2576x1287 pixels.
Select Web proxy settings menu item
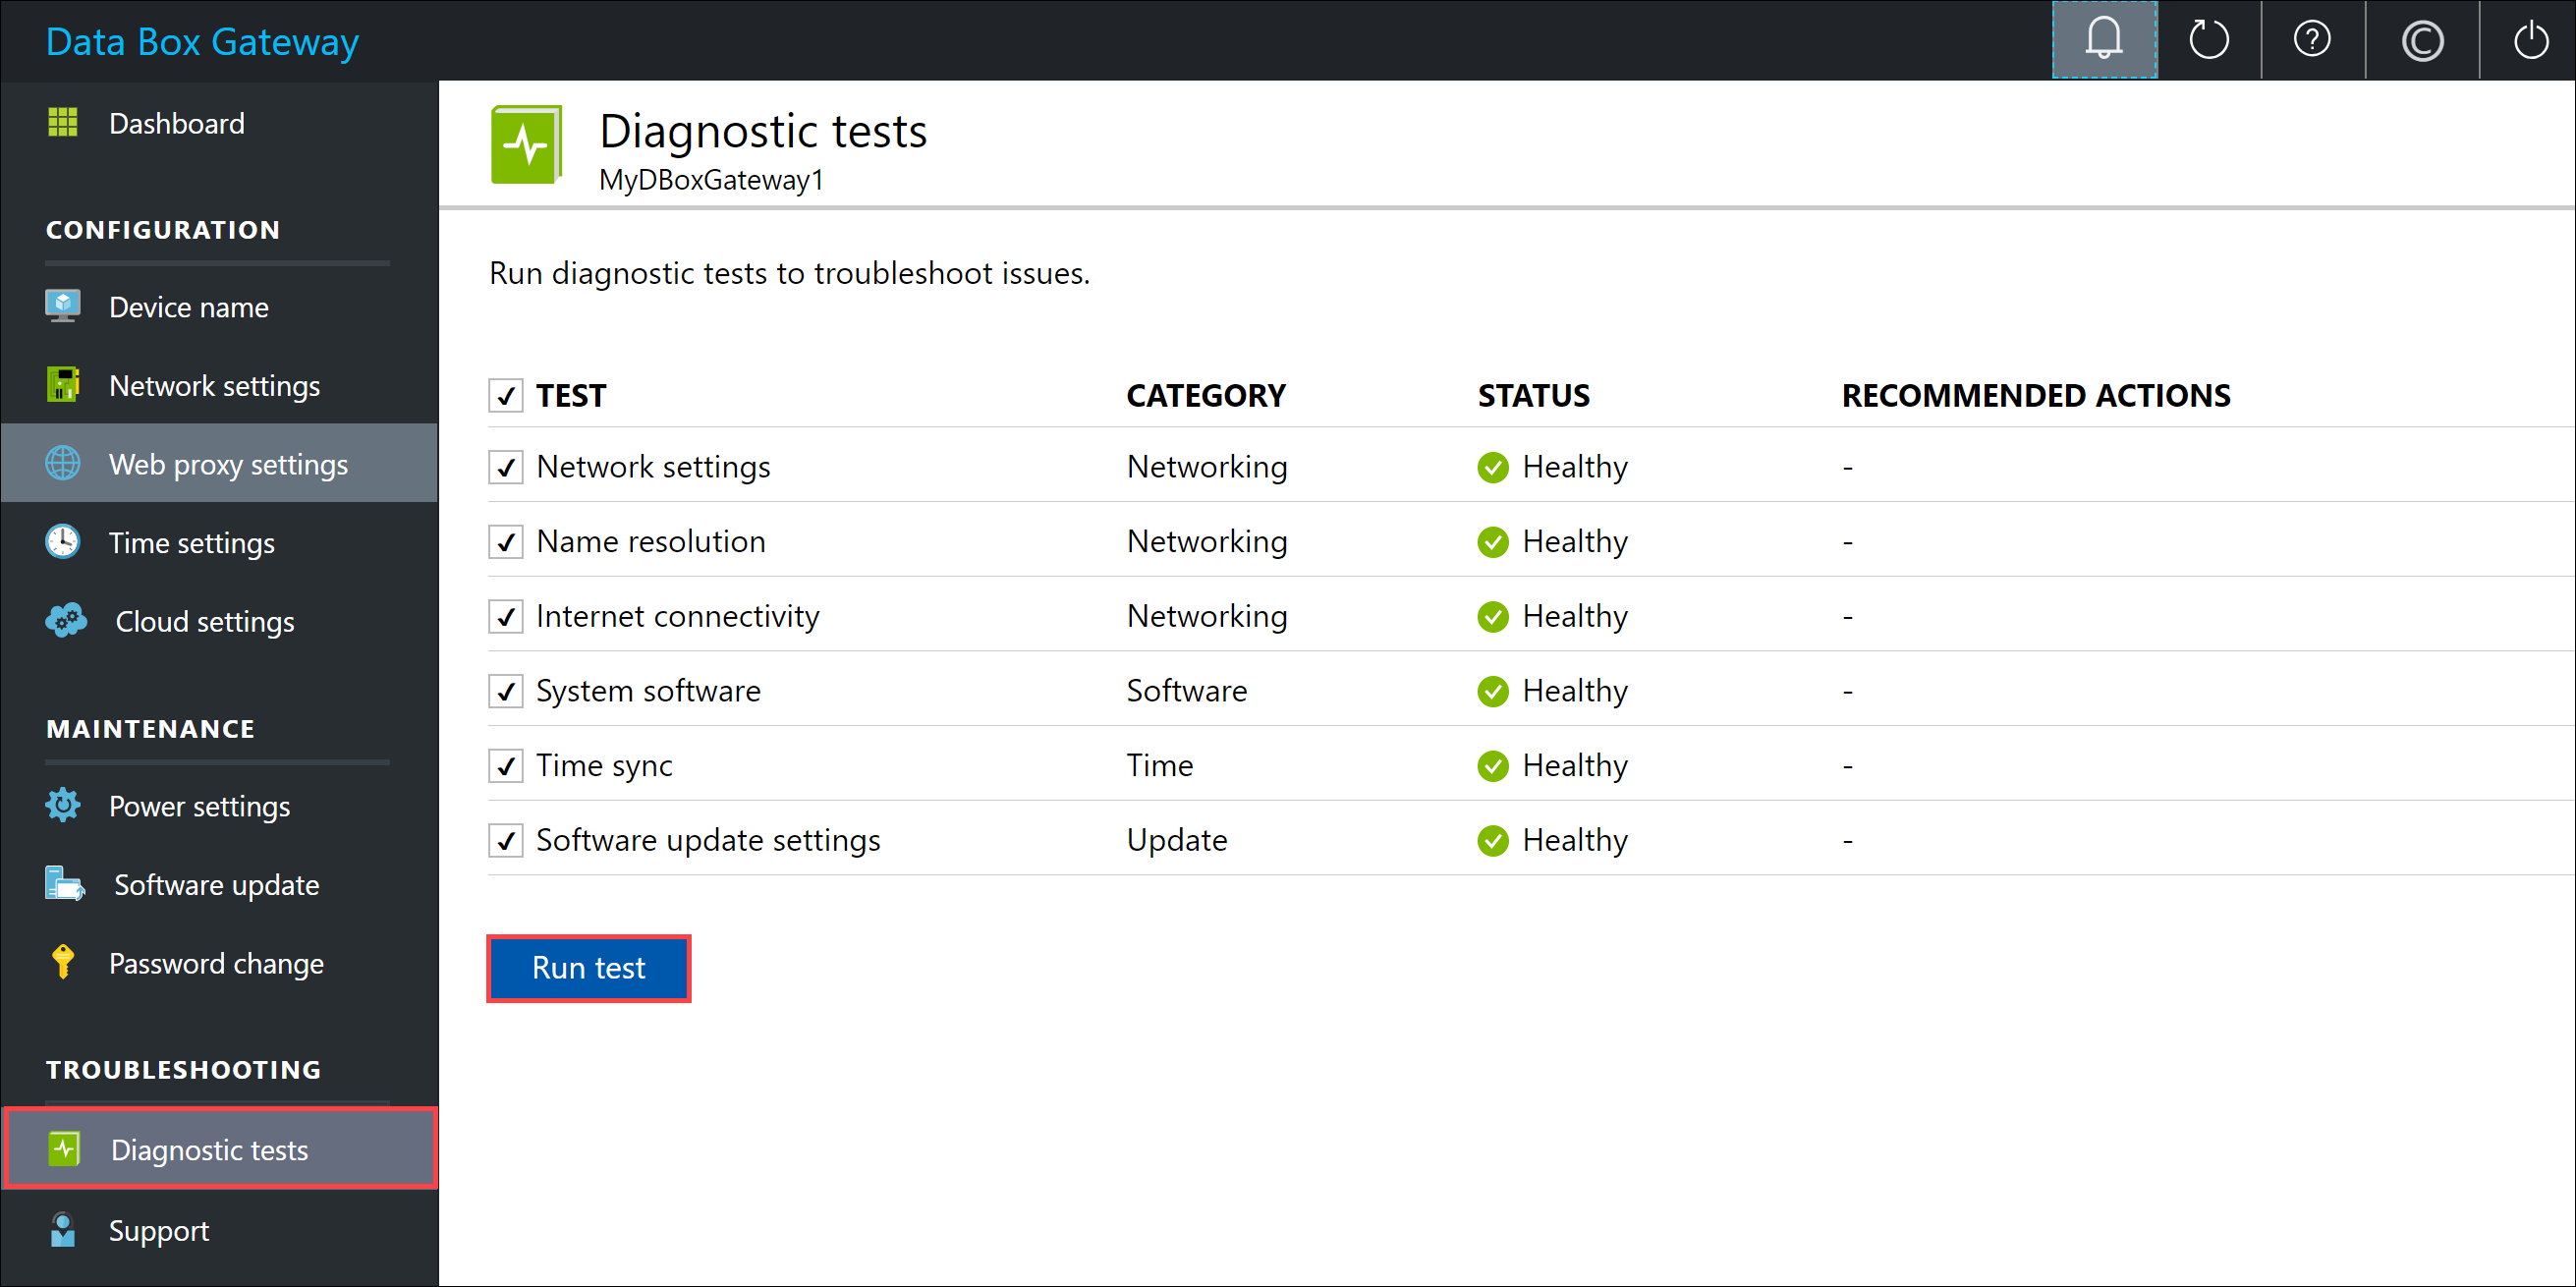[228, 464]
